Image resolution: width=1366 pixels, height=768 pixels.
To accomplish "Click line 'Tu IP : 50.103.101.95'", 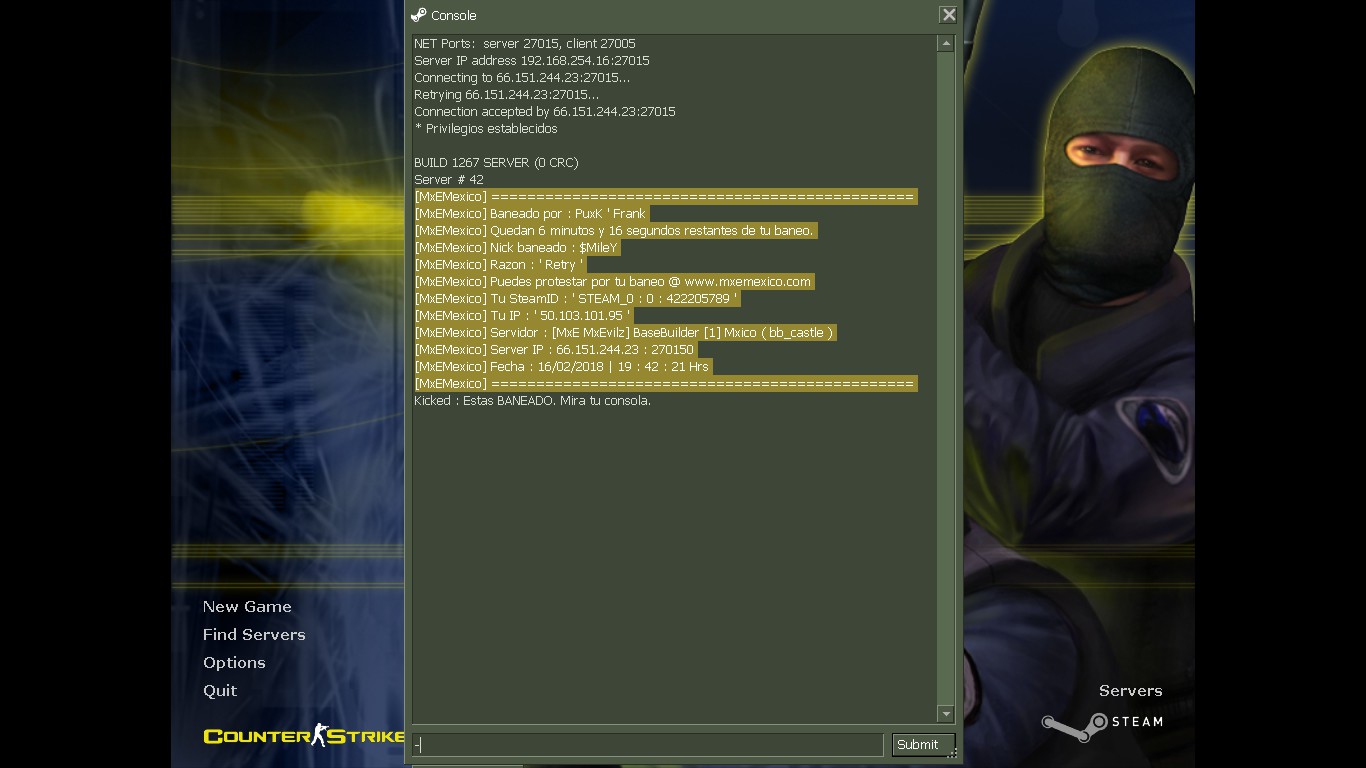I will click(x=523, y=316).
